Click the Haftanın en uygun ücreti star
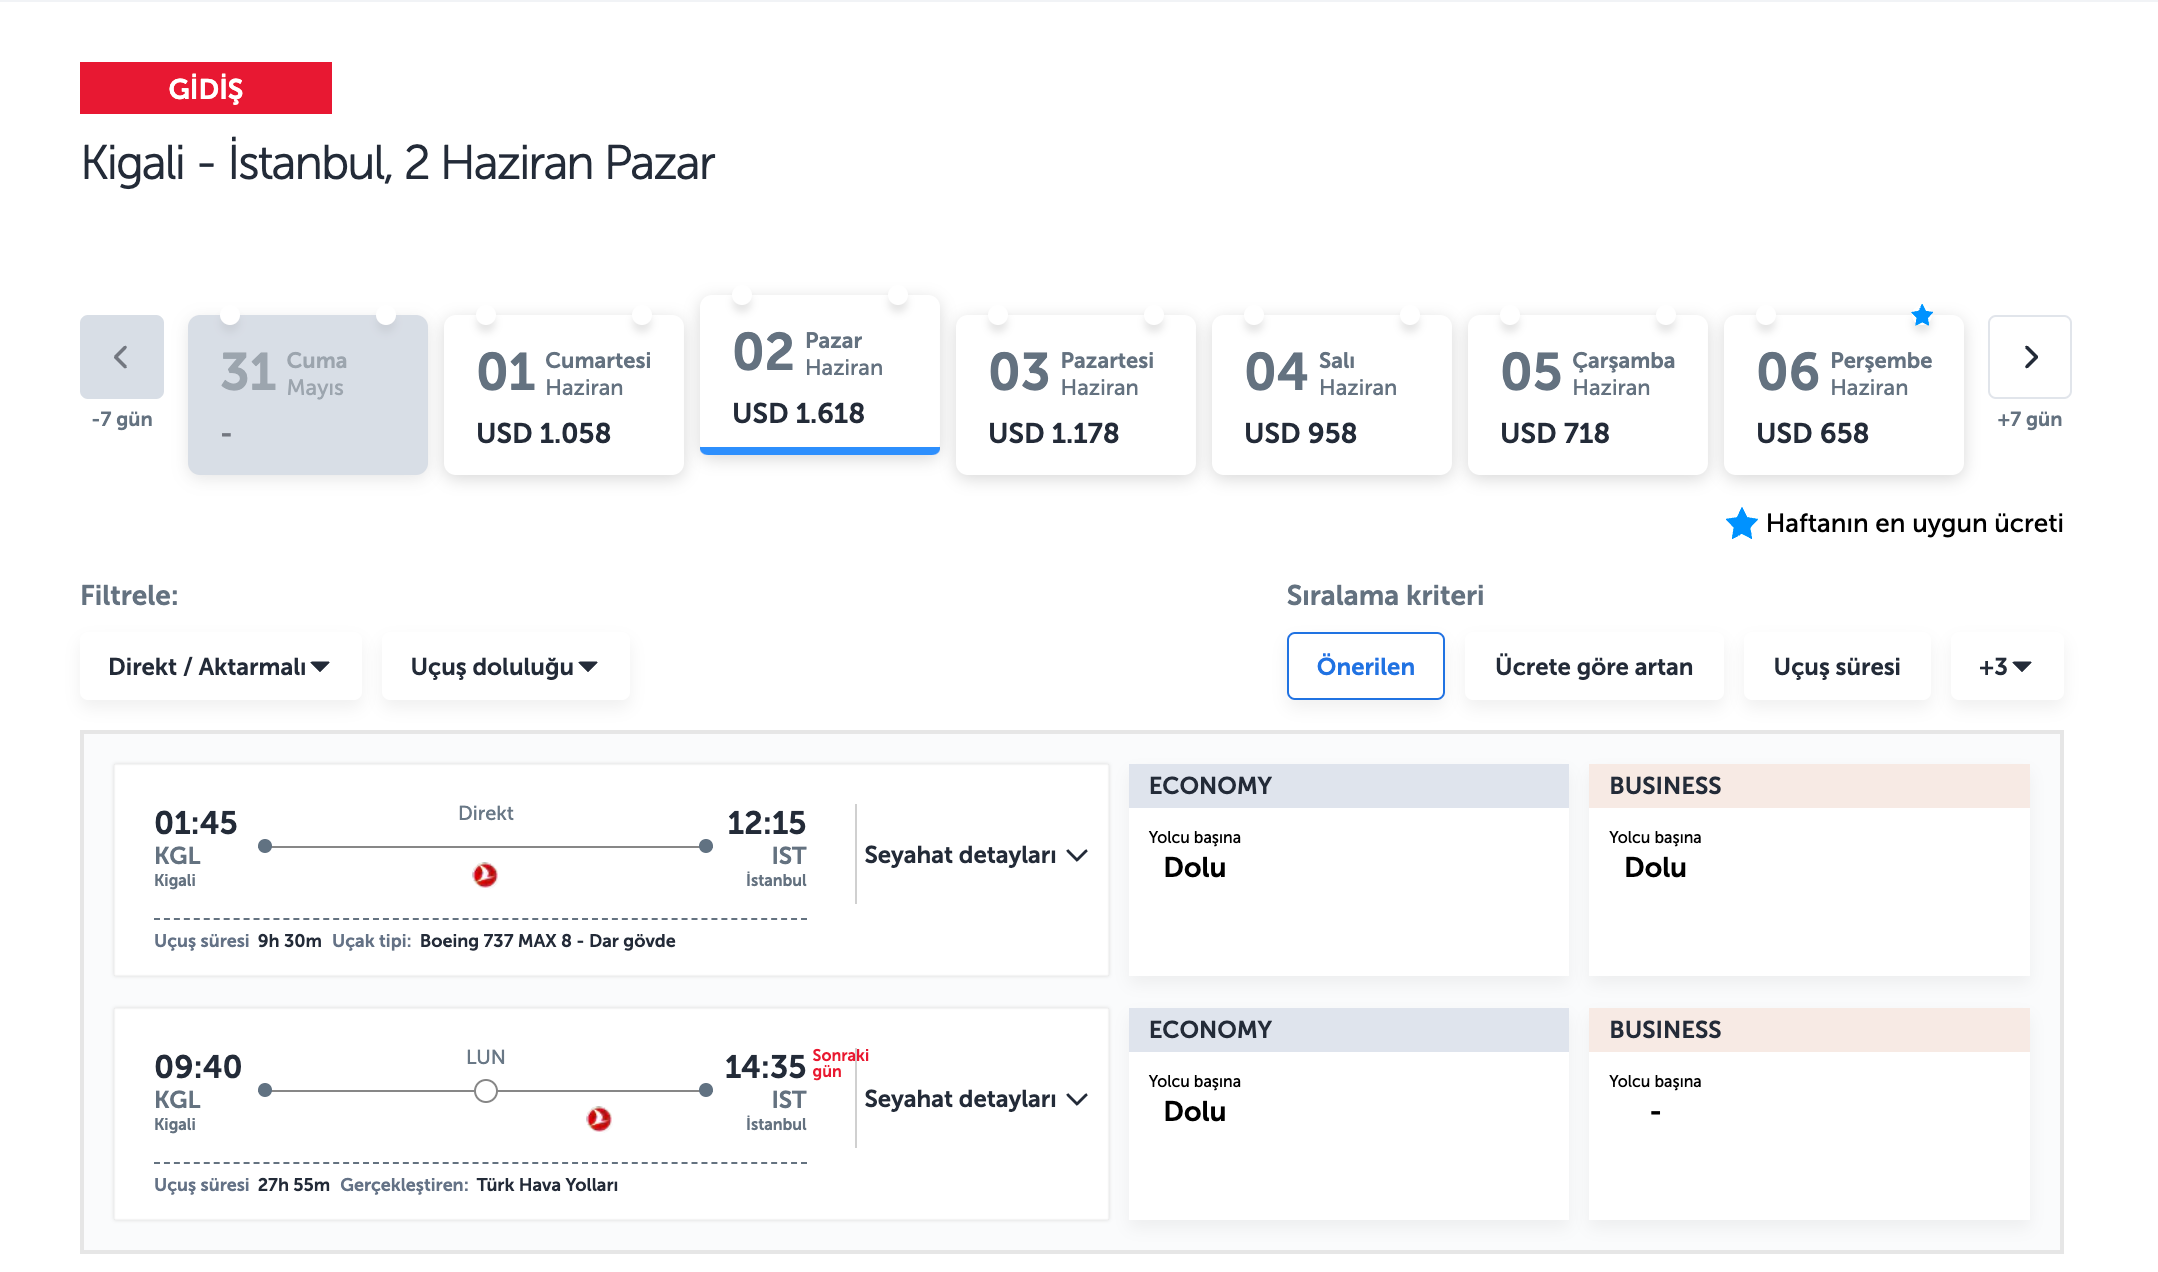This screenshot has height=1272, width=2158. 1742,523
